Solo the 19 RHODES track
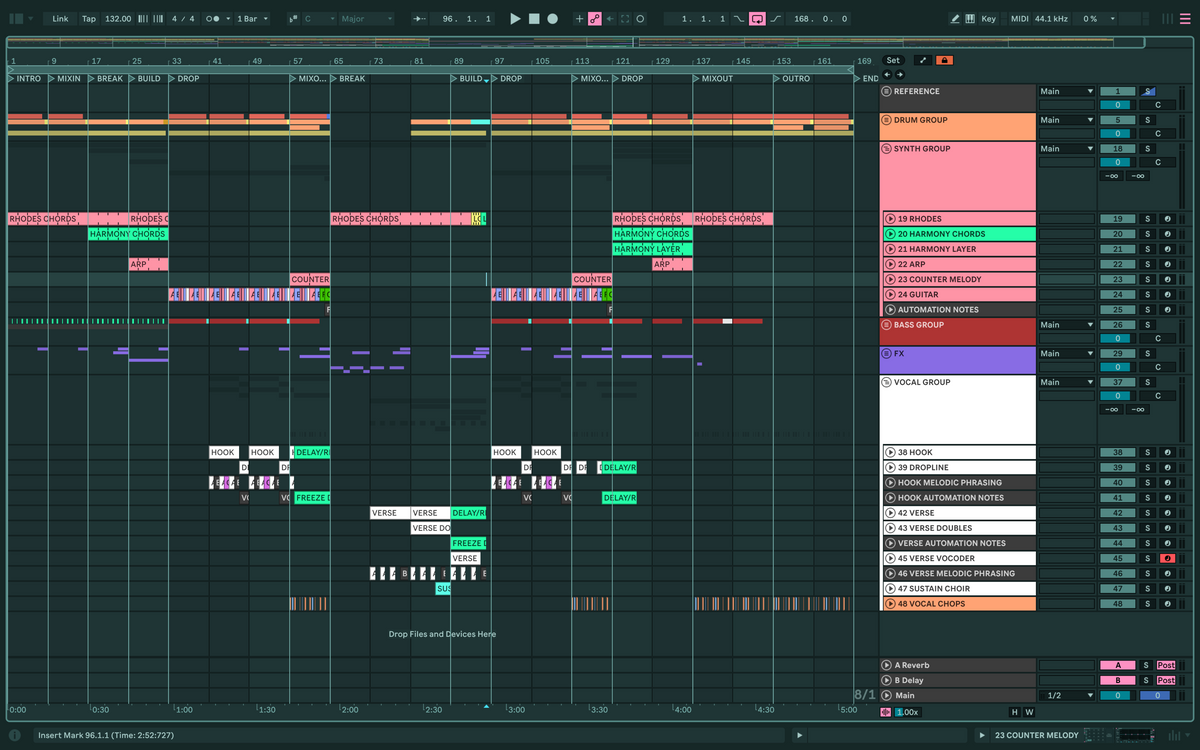Screen dimensions: 1200x750 (1146, 218)
